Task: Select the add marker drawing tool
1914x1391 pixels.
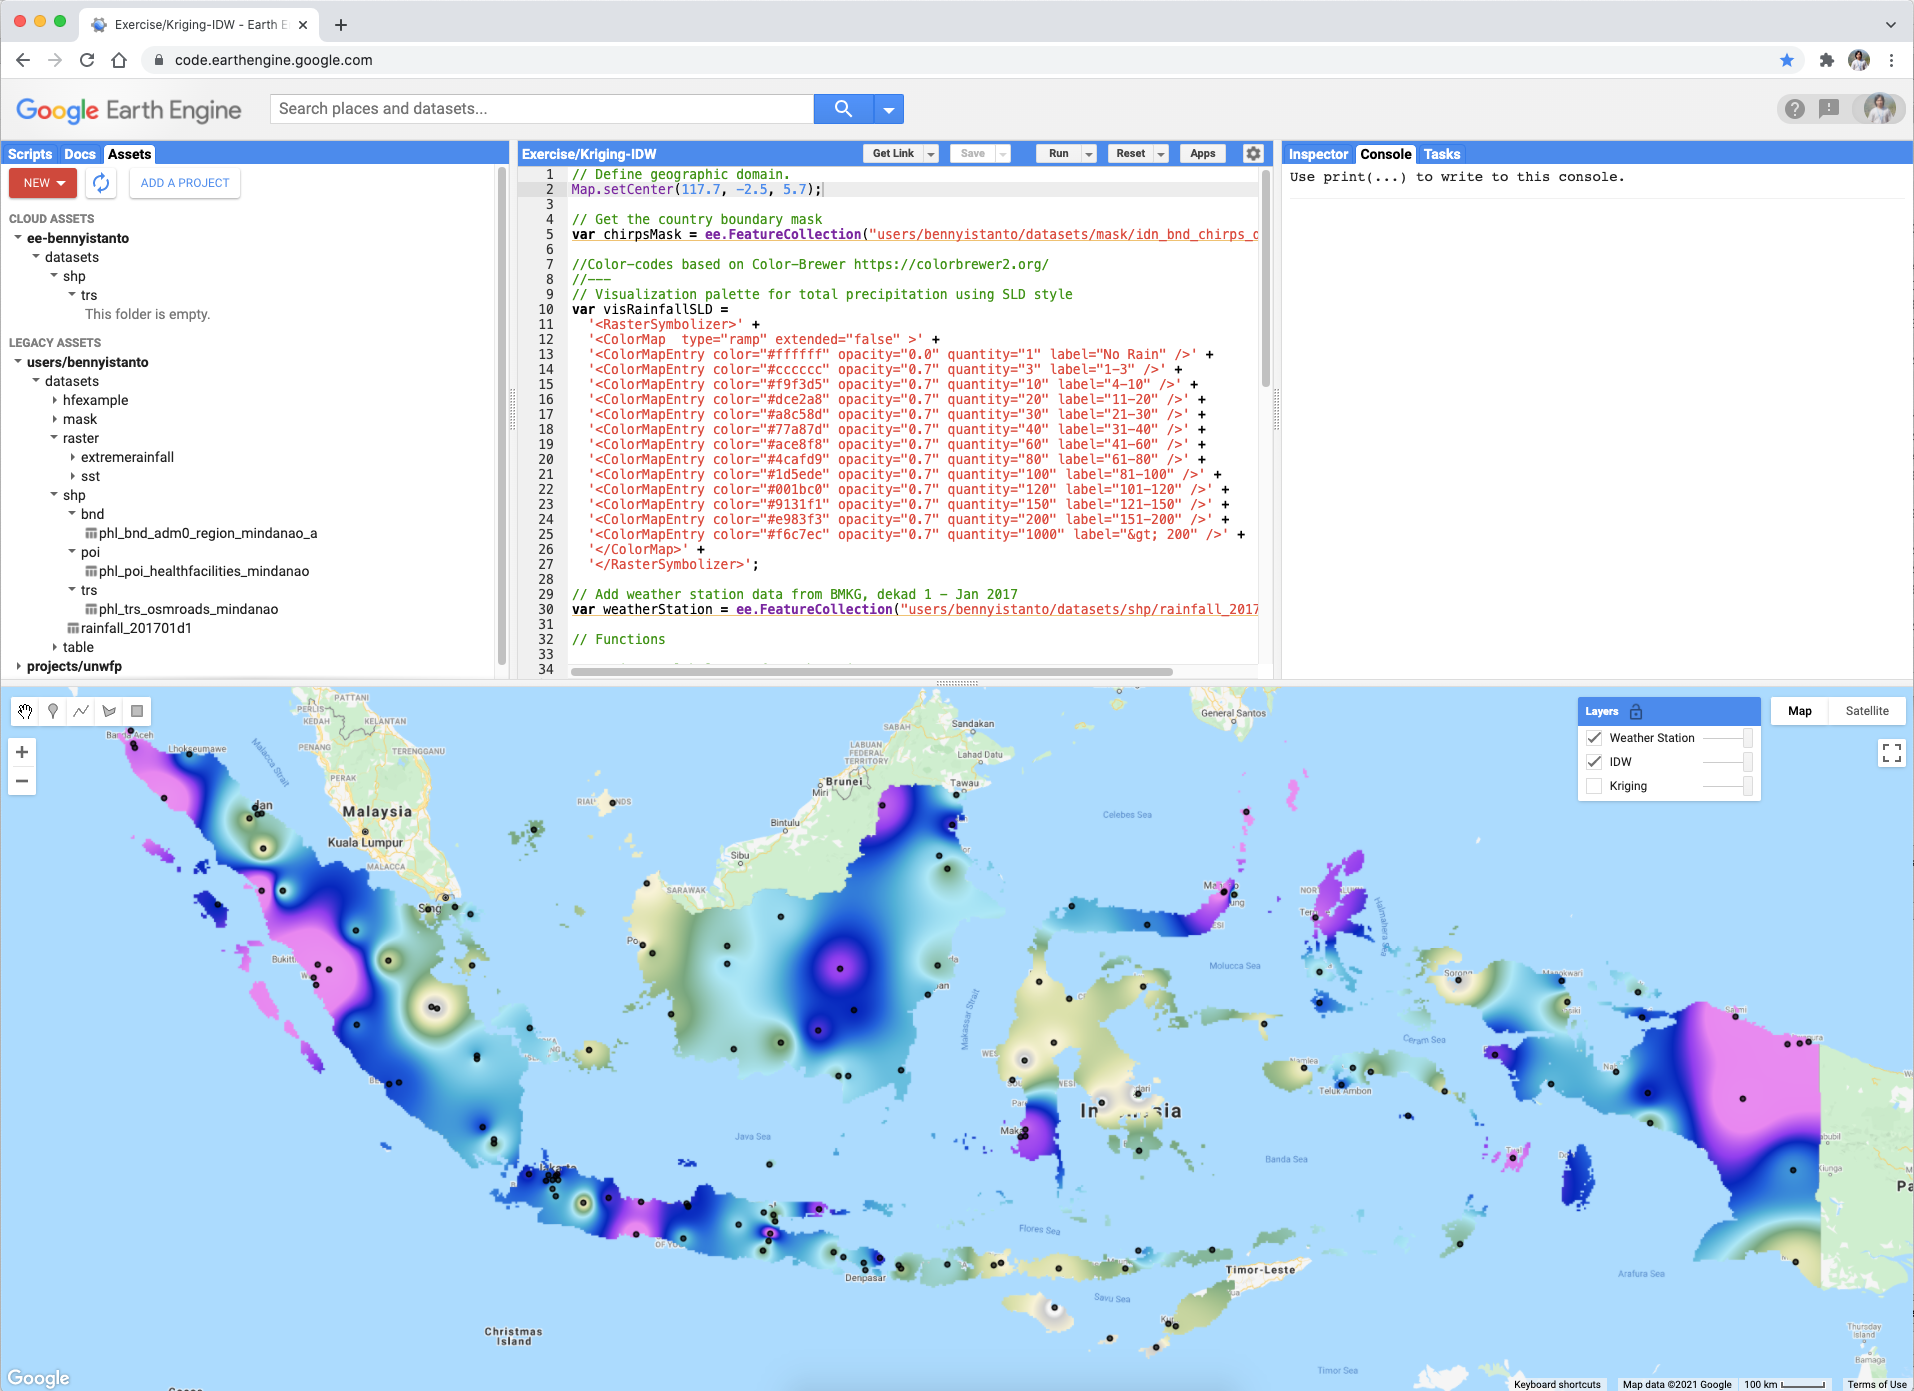Action: pos(53,711)
